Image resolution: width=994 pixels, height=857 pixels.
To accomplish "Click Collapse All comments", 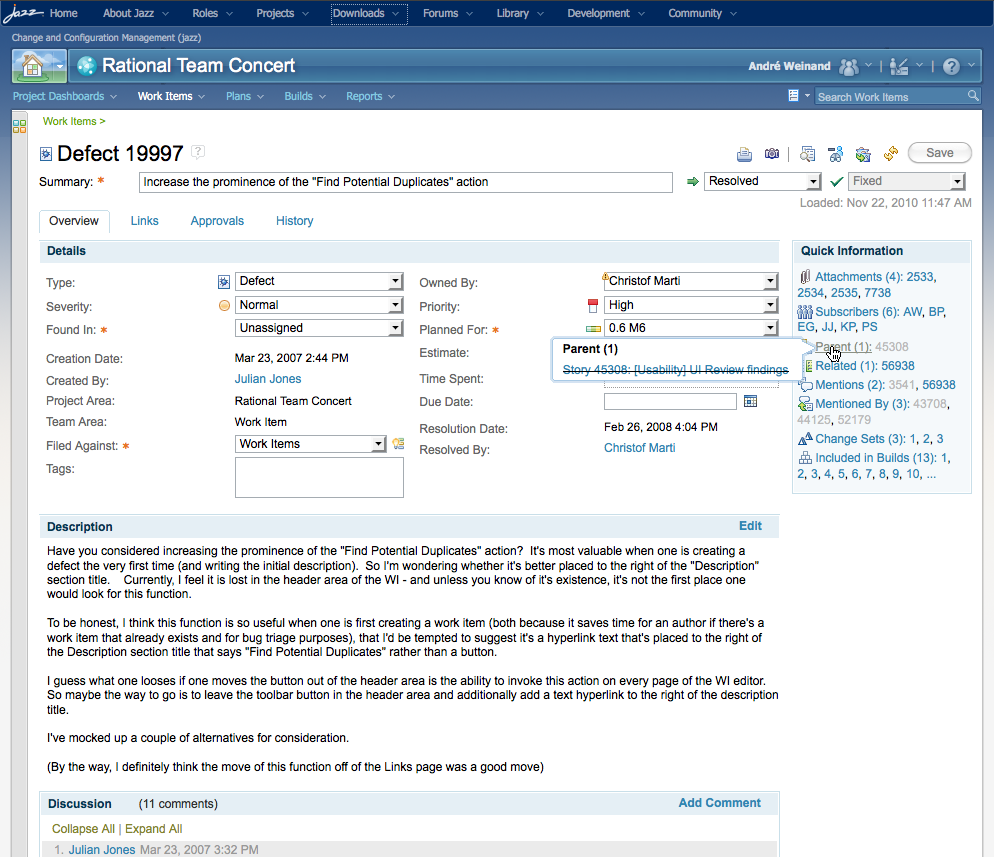I will (83, 828).
